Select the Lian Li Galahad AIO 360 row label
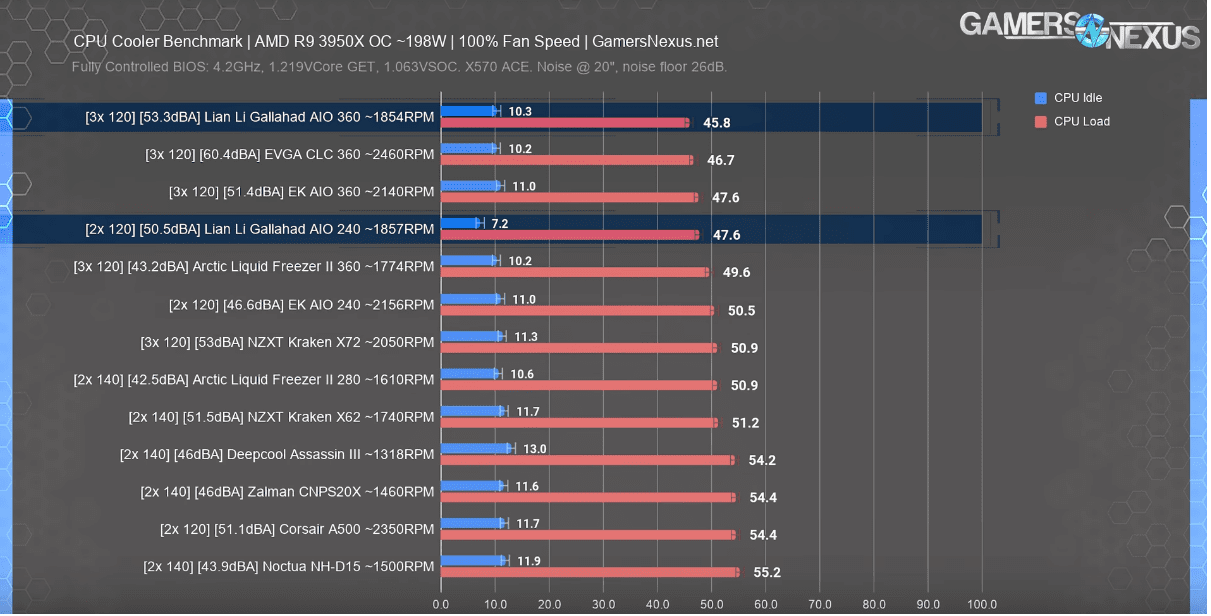This screenshot has height=616, width=1211. click(x=260, y=117)
